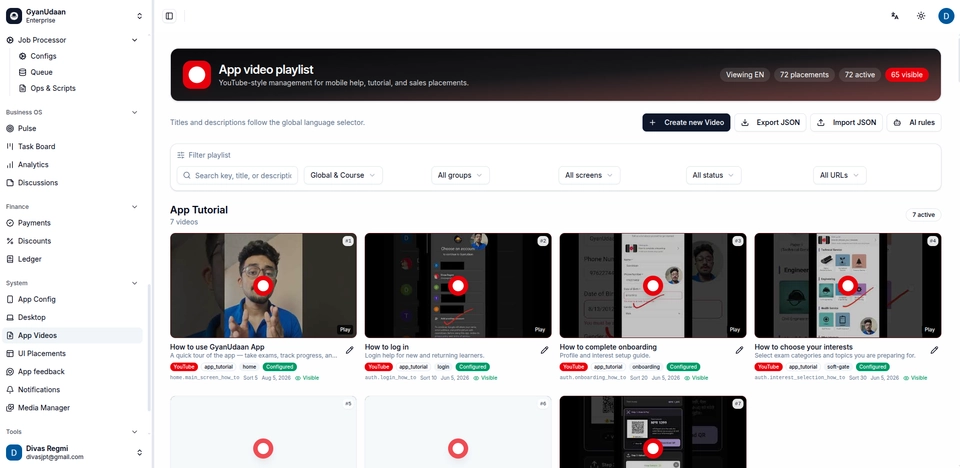Viewport: 960px width, 468px height.
Task: Open the language translate icon
Action: 894,16
